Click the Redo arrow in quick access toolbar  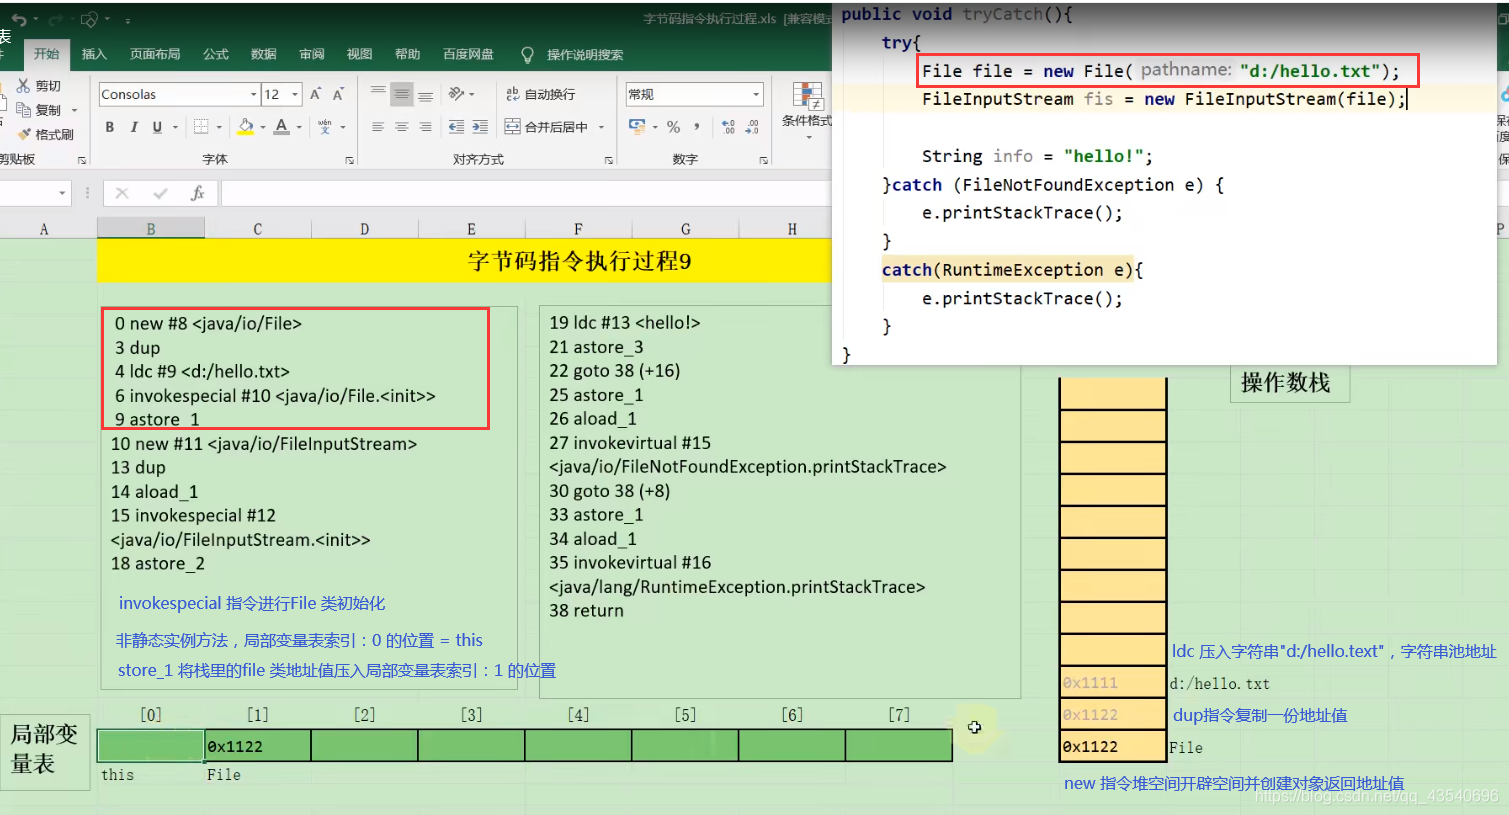pyautogui.click(x=54, y=19)
